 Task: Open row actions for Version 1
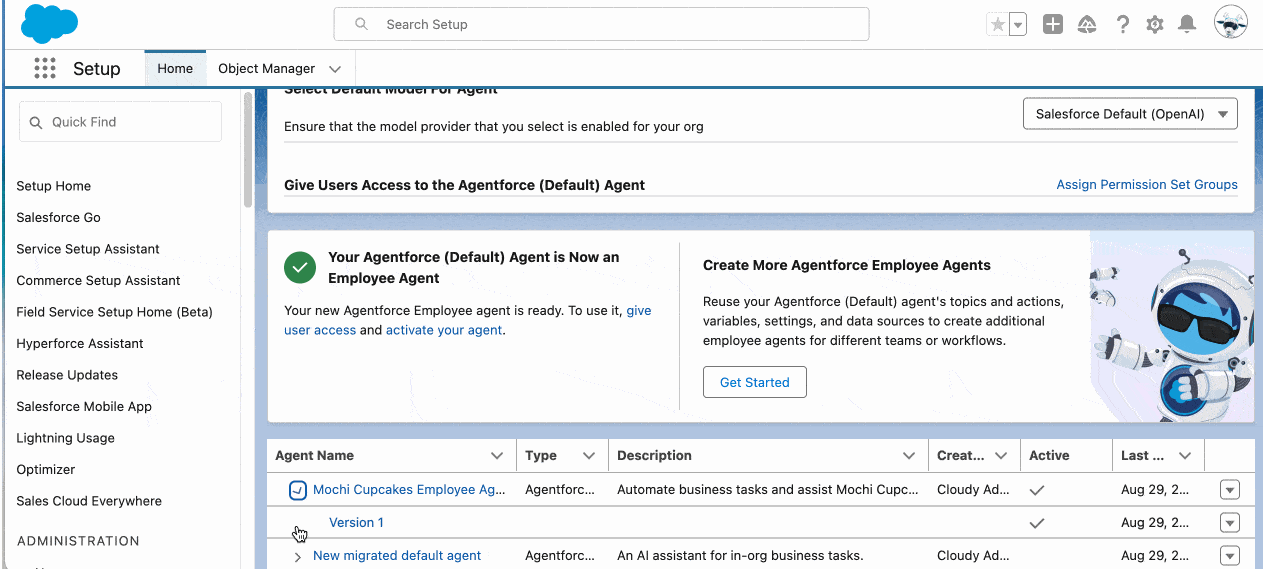click(x=1230, y=523)
